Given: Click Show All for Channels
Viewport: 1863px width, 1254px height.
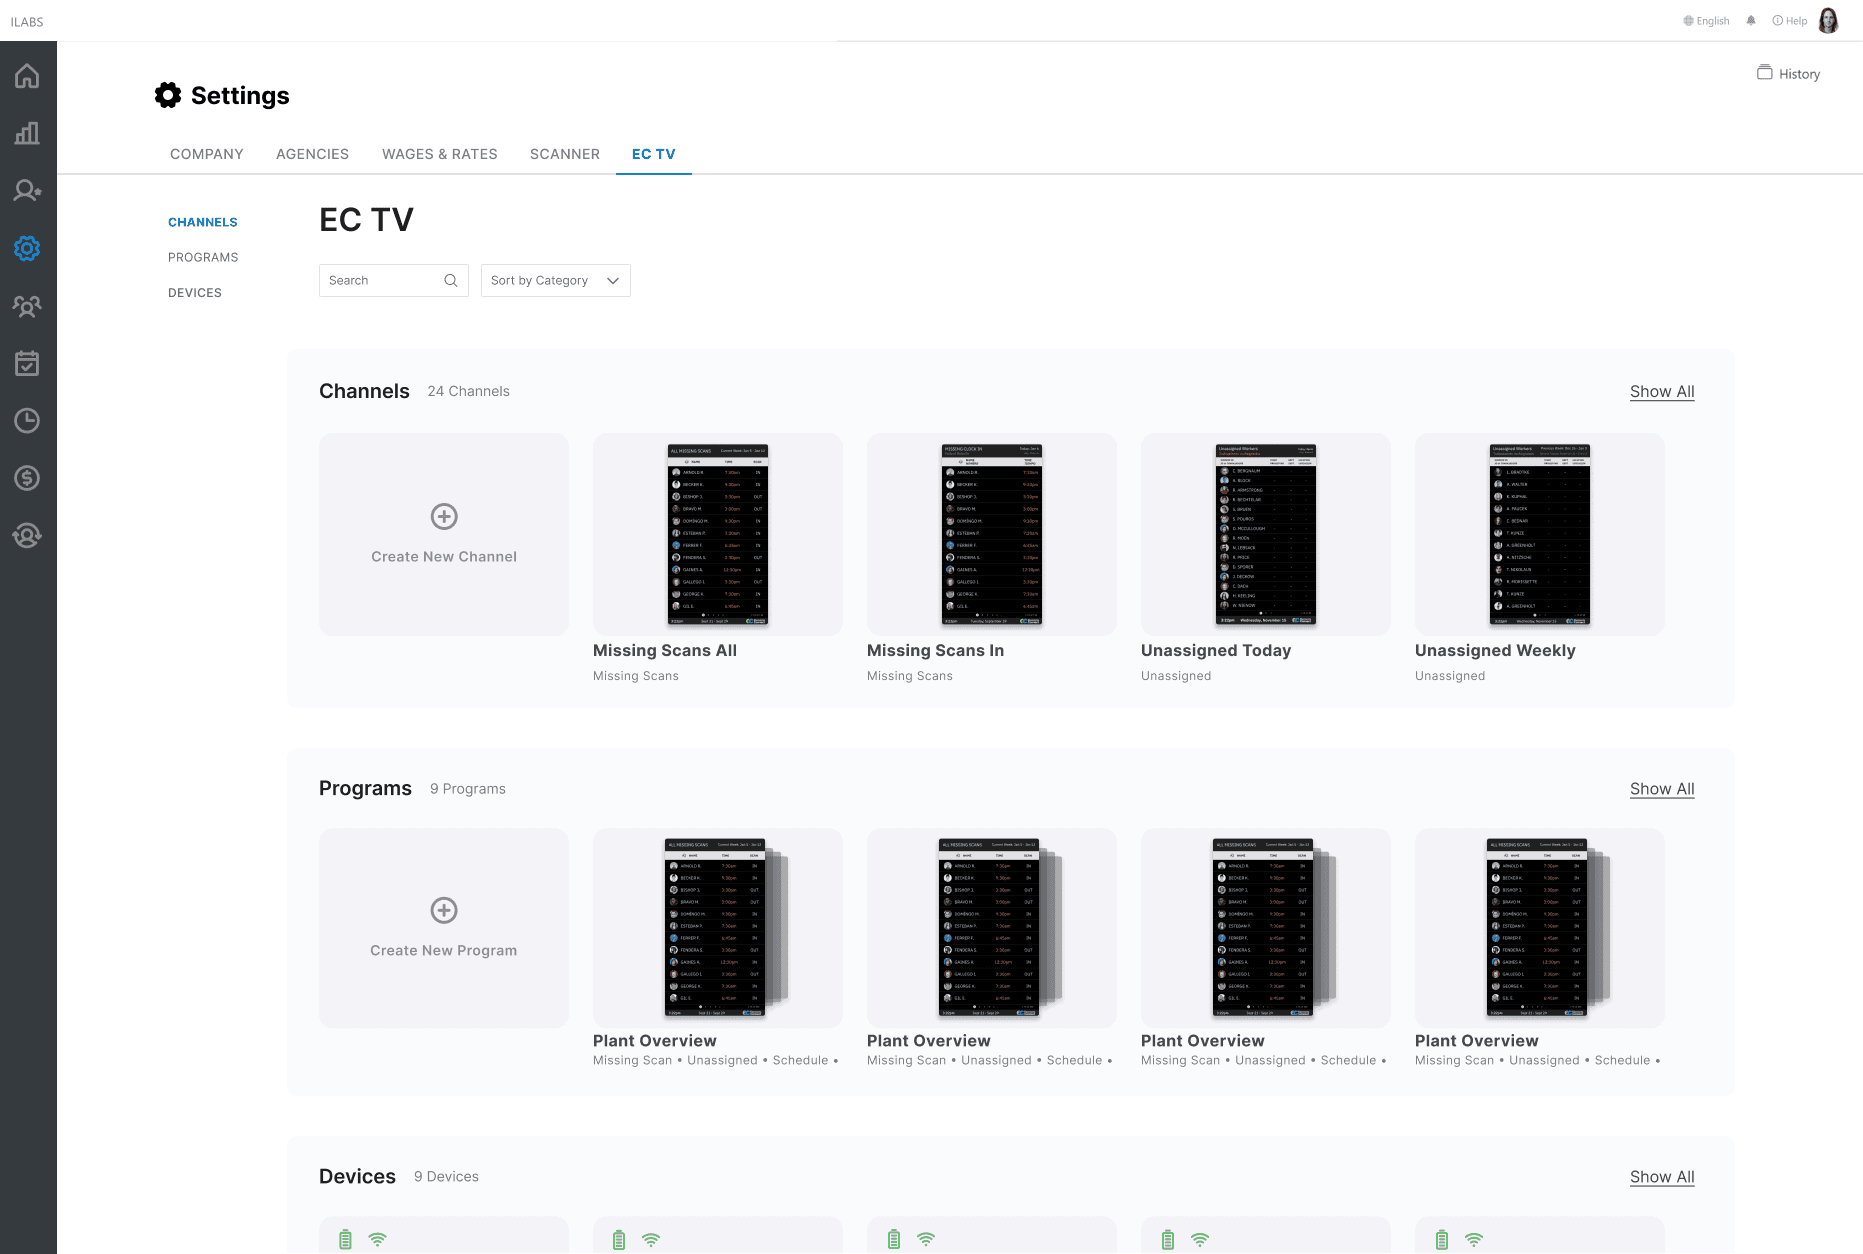Looking at the screenshot, I should (x=1662, y=391).
